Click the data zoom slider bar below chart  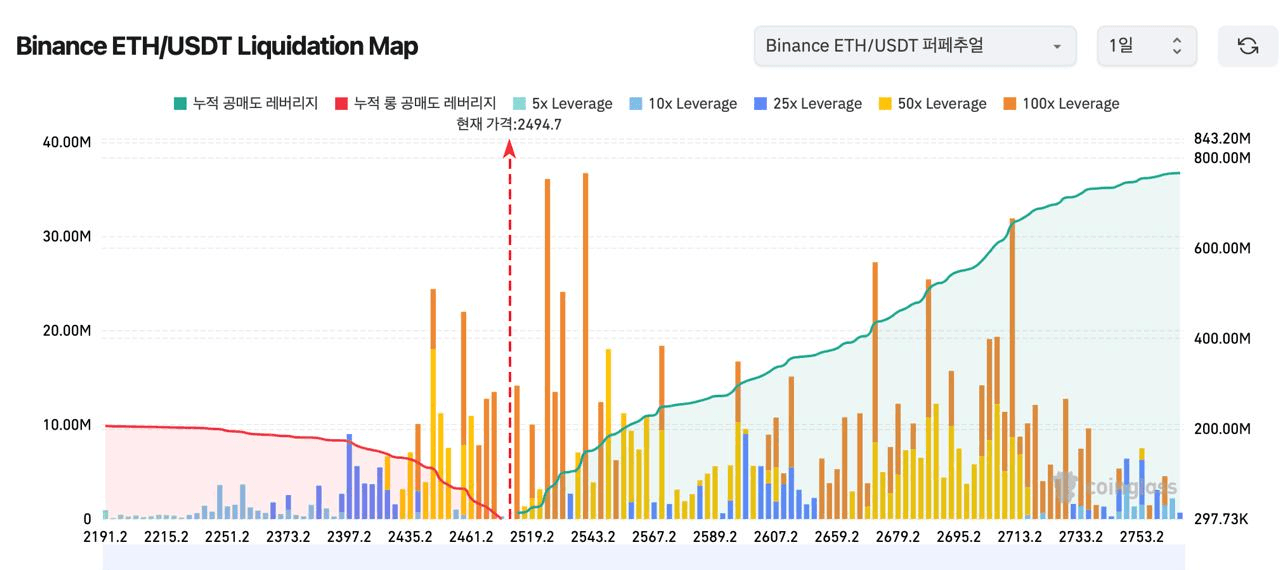point(644,557)
